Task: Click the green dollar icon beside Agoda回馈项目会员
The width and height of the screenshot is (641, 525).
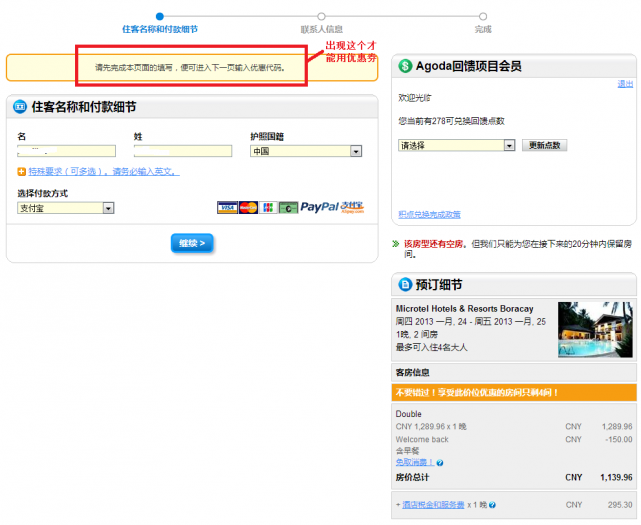Action: (405, 66)
